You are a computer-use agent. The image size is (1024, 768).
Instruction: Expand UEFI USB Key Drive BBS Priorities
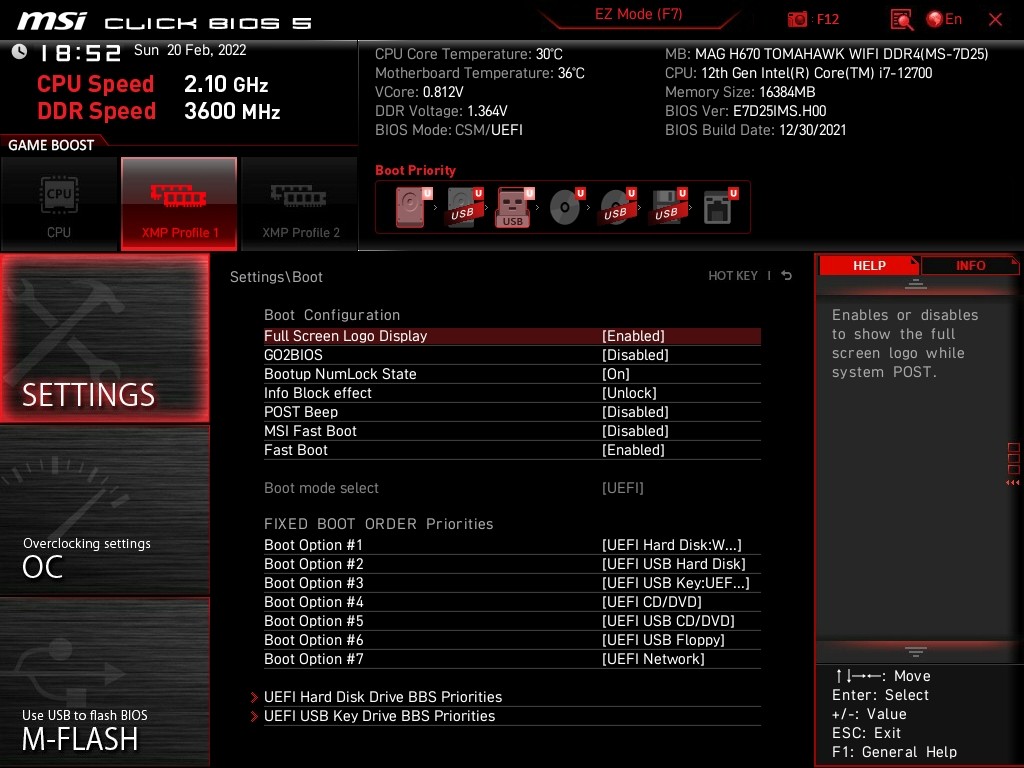(379, 716)
